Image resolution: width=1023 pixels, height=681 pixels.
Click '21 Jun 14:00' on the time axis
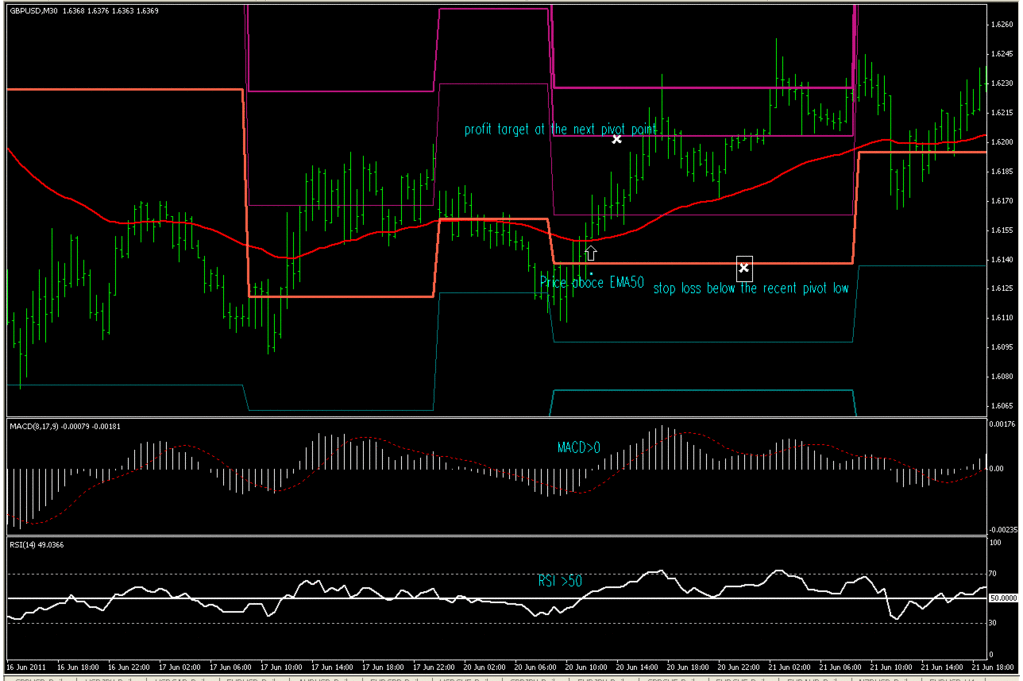pyautogui.click(x=943, y=667)
